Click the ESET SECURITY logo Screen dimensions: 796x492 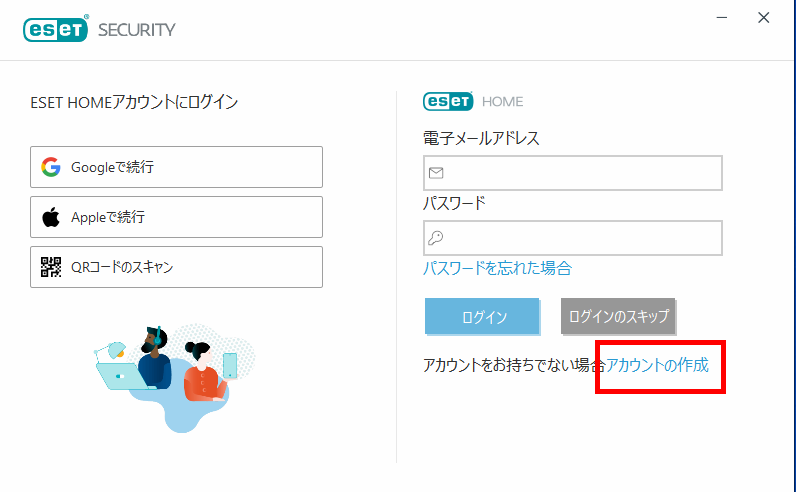point(100,28)
